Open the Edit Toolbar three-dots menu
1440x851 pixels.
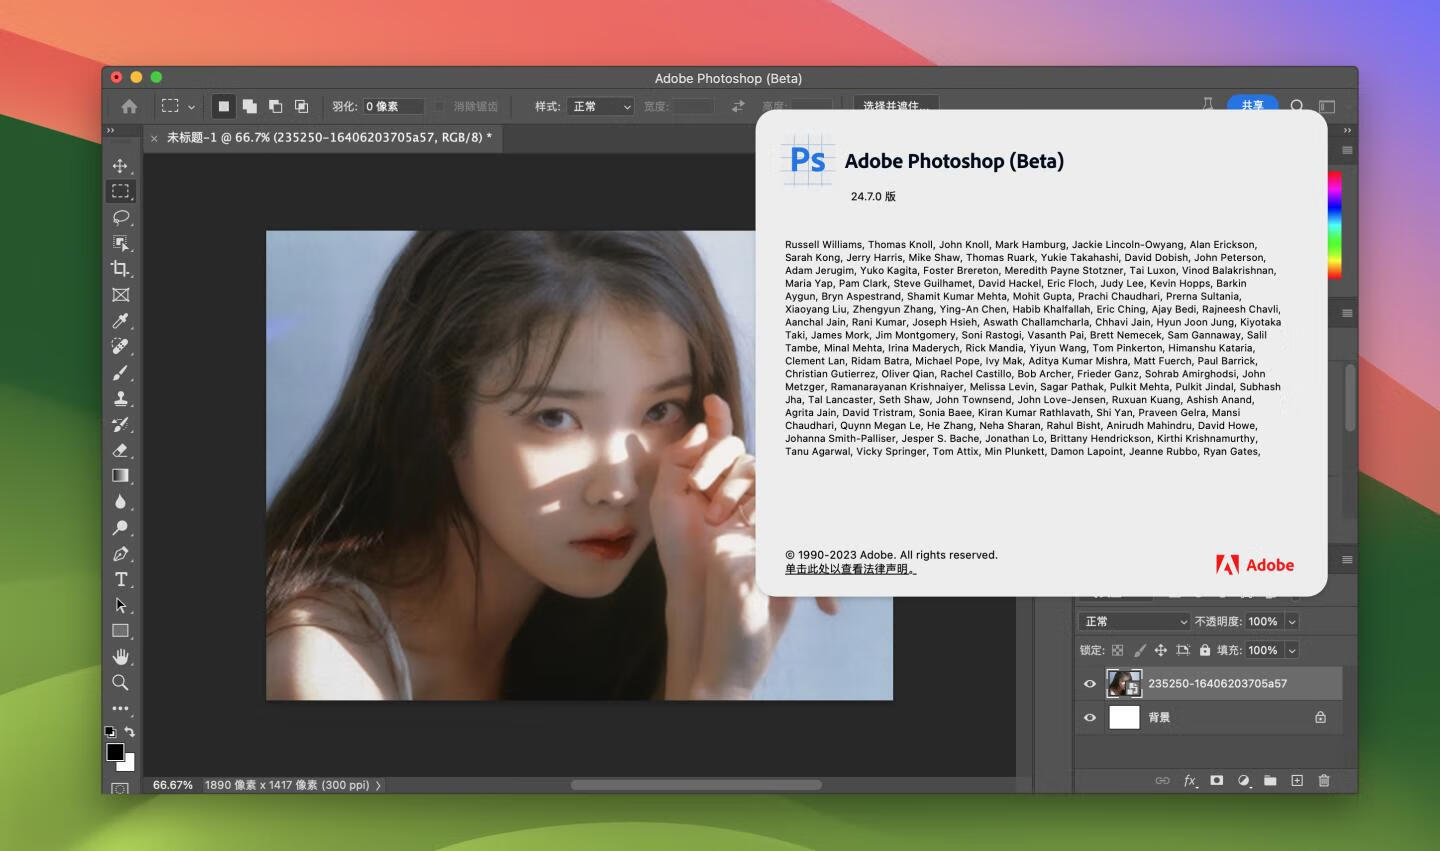pos(120,708)
